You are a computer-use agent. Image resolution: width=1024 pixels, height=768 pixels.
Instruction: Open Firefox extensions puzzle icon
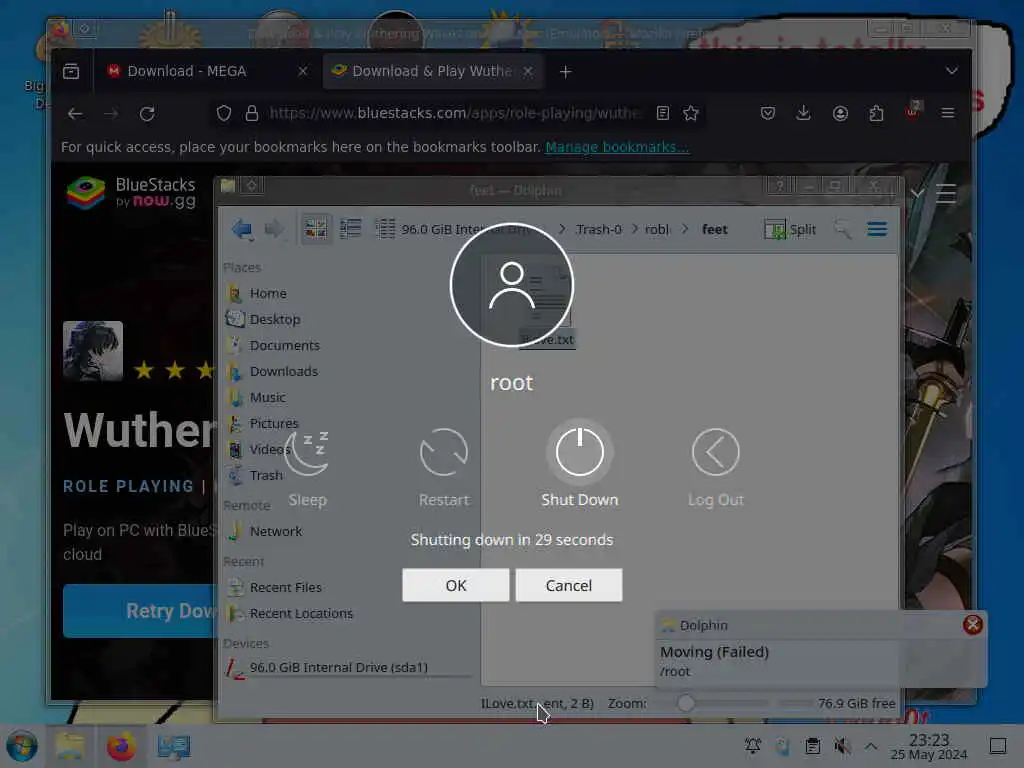(x=876, y=114)
